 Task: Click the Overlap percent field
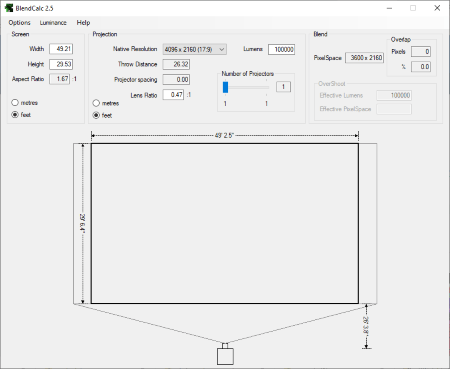click(421, 67)
